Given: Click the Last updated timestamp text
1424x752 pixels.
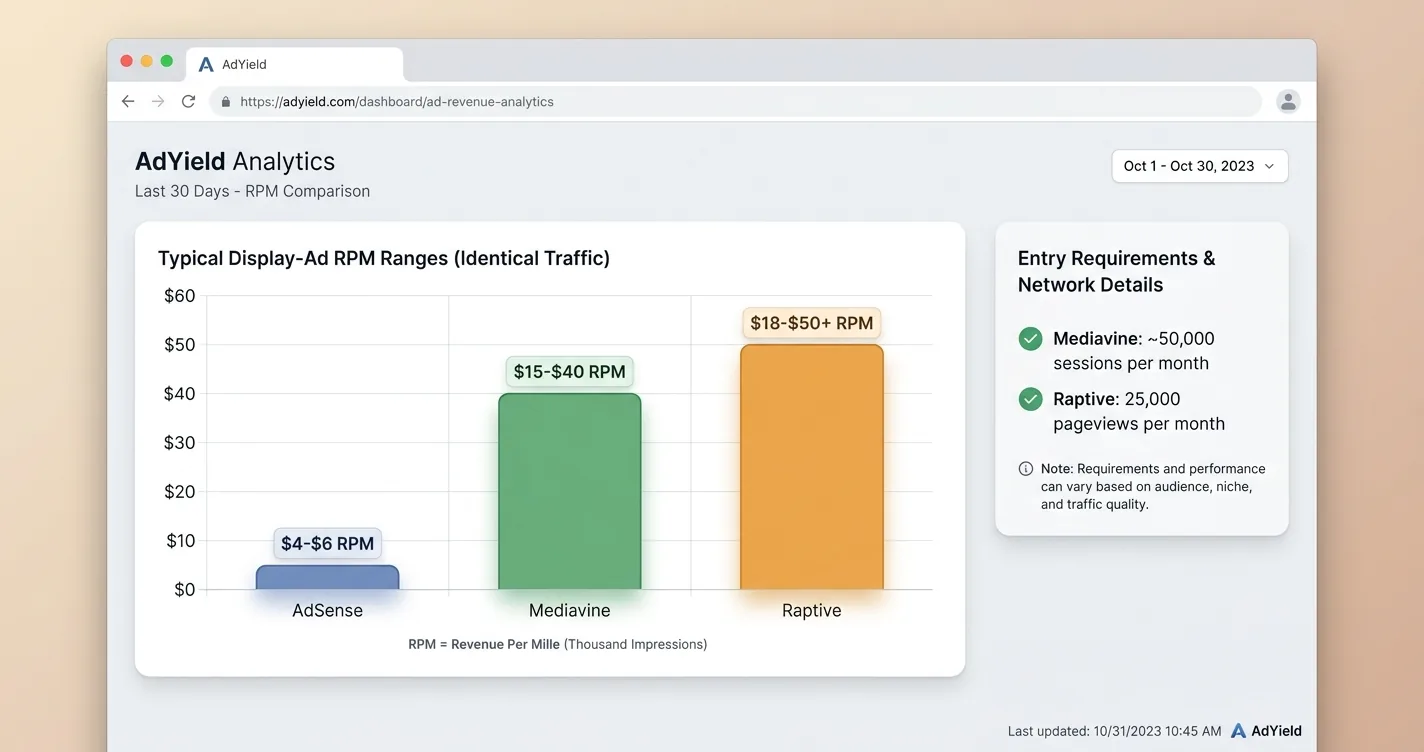Looking at the screenshot, I should 1114,731.
